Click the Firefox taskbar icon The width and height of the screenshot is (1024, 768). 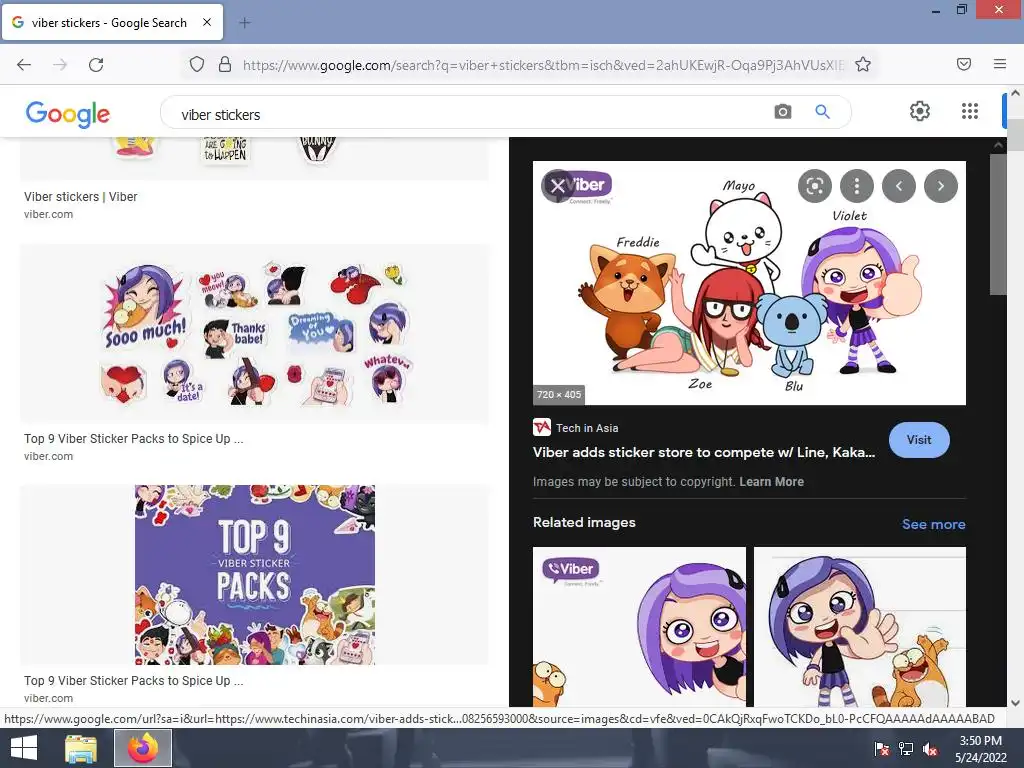143,748
